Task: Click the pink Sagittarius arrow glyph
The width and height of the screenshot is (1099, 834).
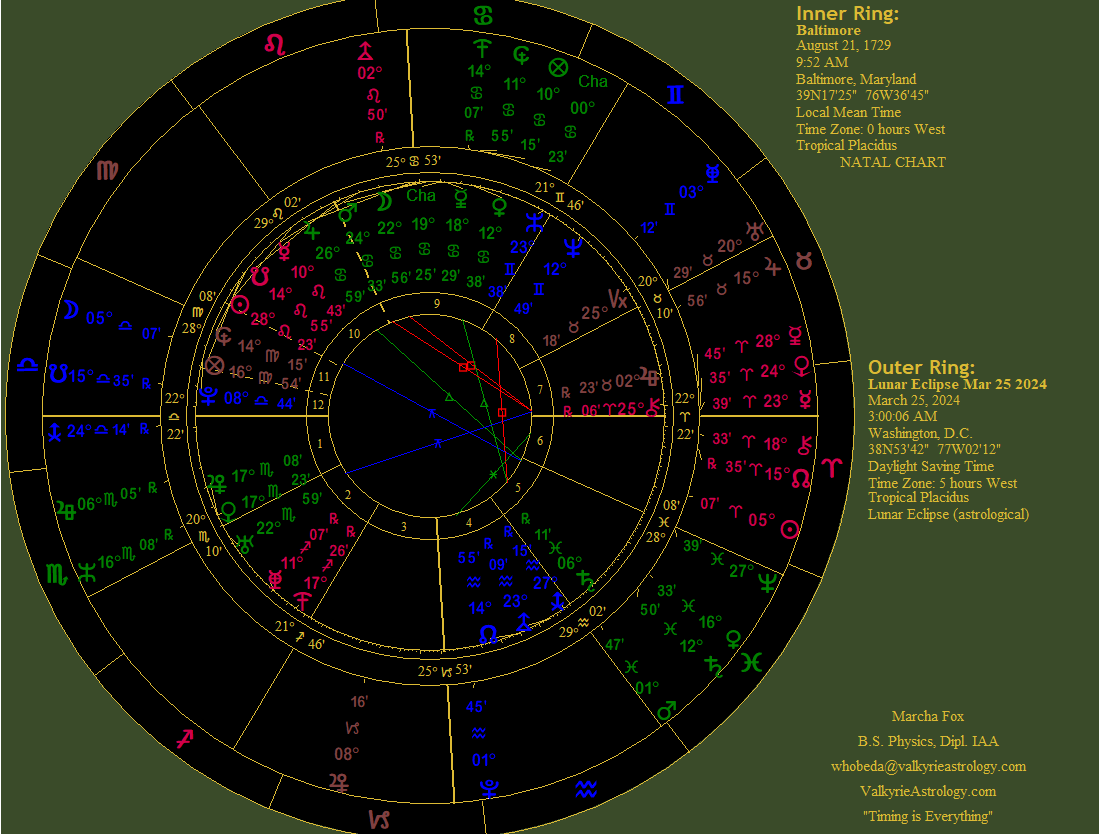Action: pyautogui.click(x=185, y=739)
